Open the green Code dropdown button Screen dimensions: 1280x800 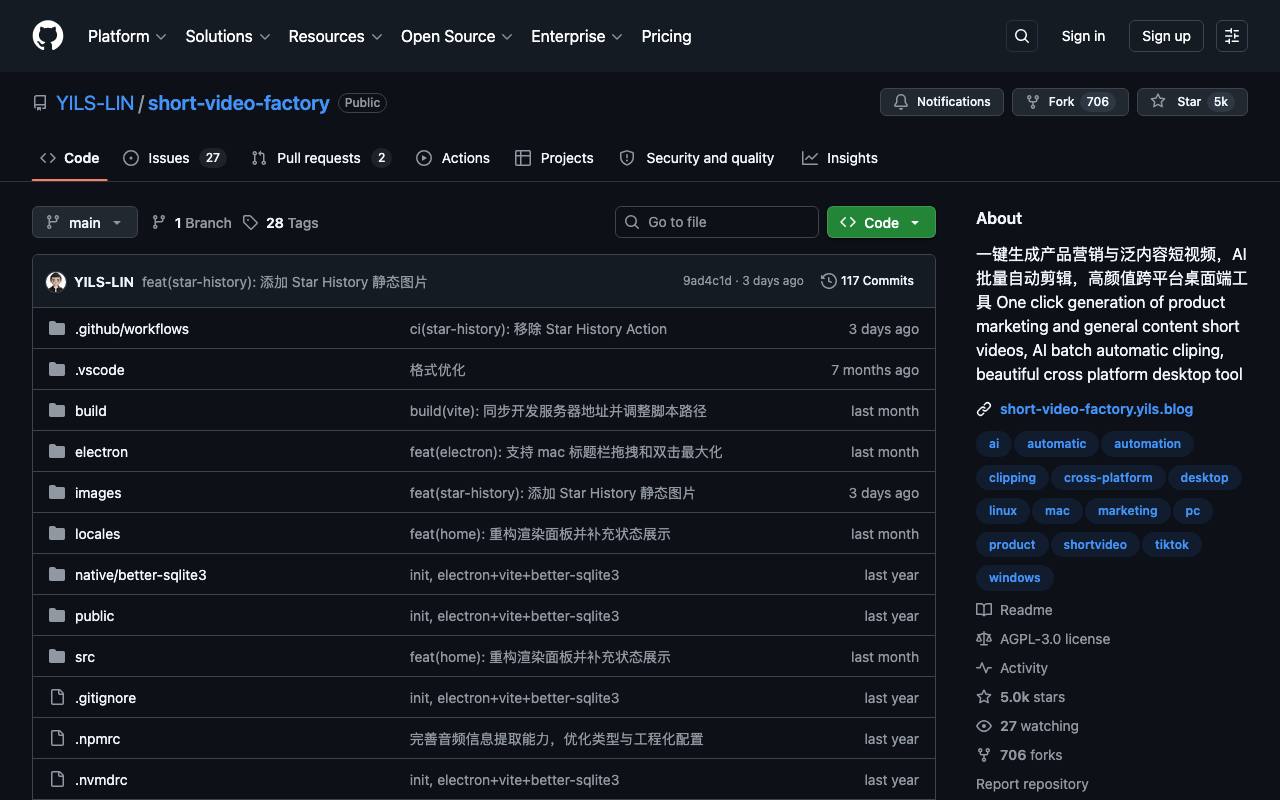coord(881,222)
